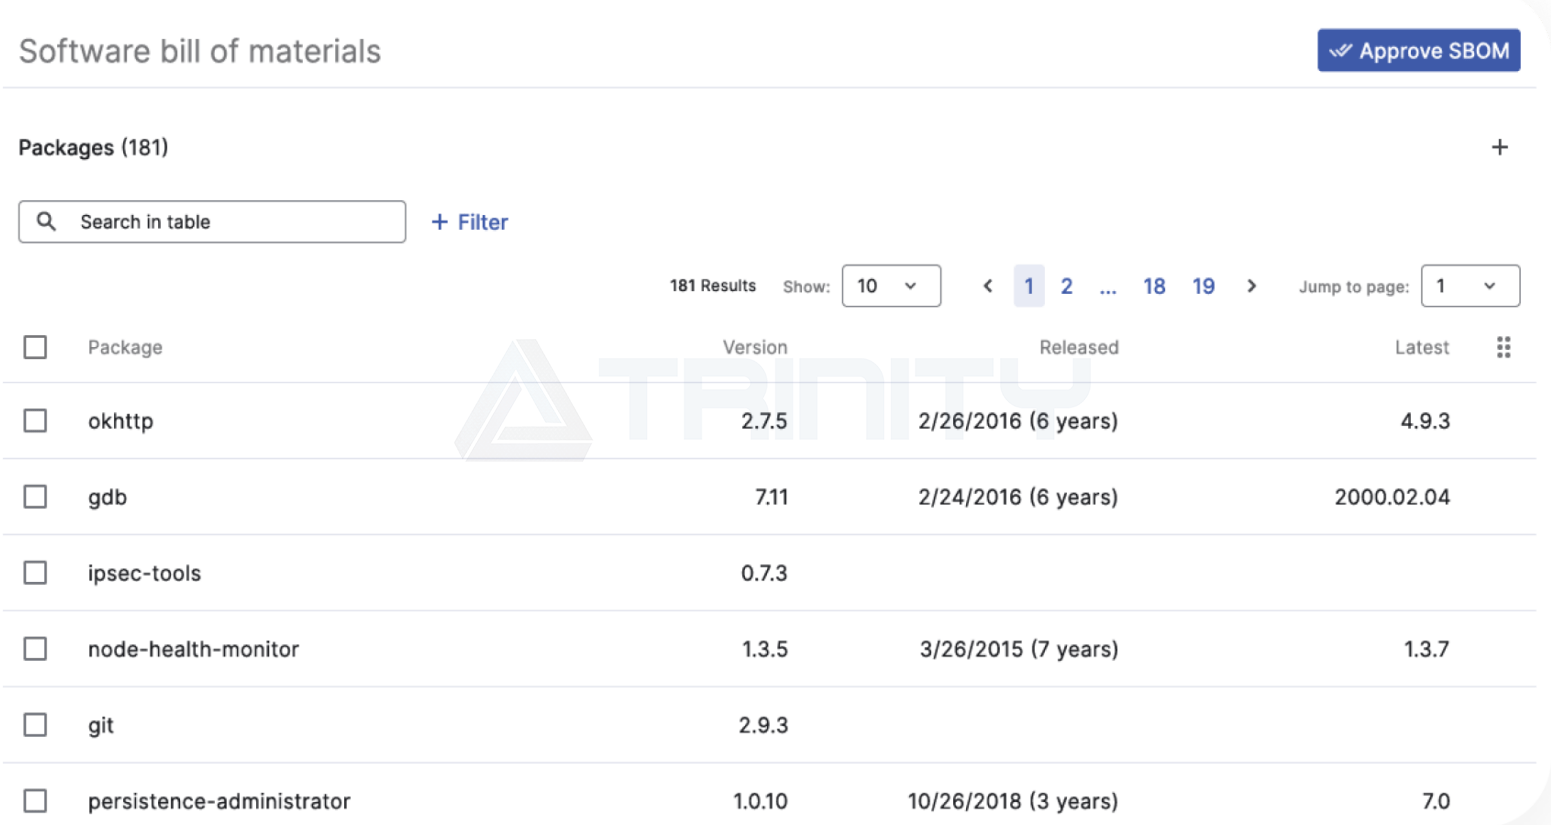The image size is (1551, 825).
Task: Click the gdb package name
Action: coord(107,497)
